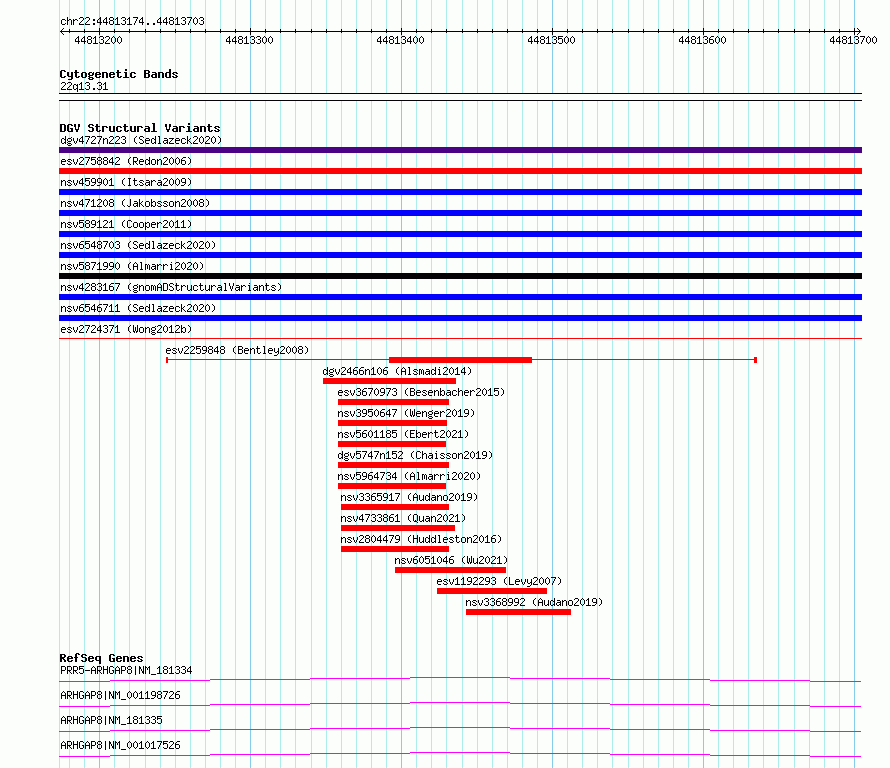Click the DGV Structural Variants track title
890x768 pixels.
click(140, 128)
